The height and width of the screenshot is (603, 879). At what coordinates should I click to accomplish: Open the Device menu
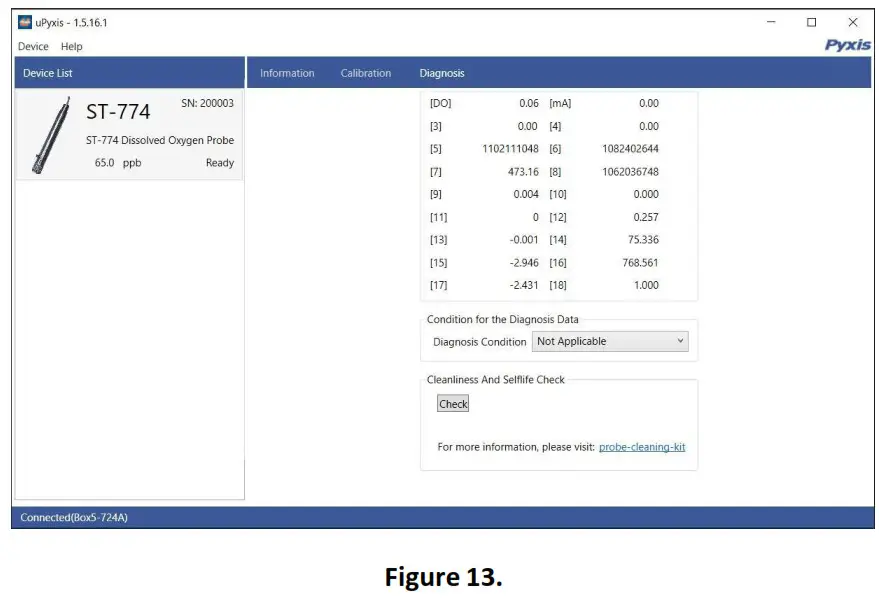tap(33, 47)
